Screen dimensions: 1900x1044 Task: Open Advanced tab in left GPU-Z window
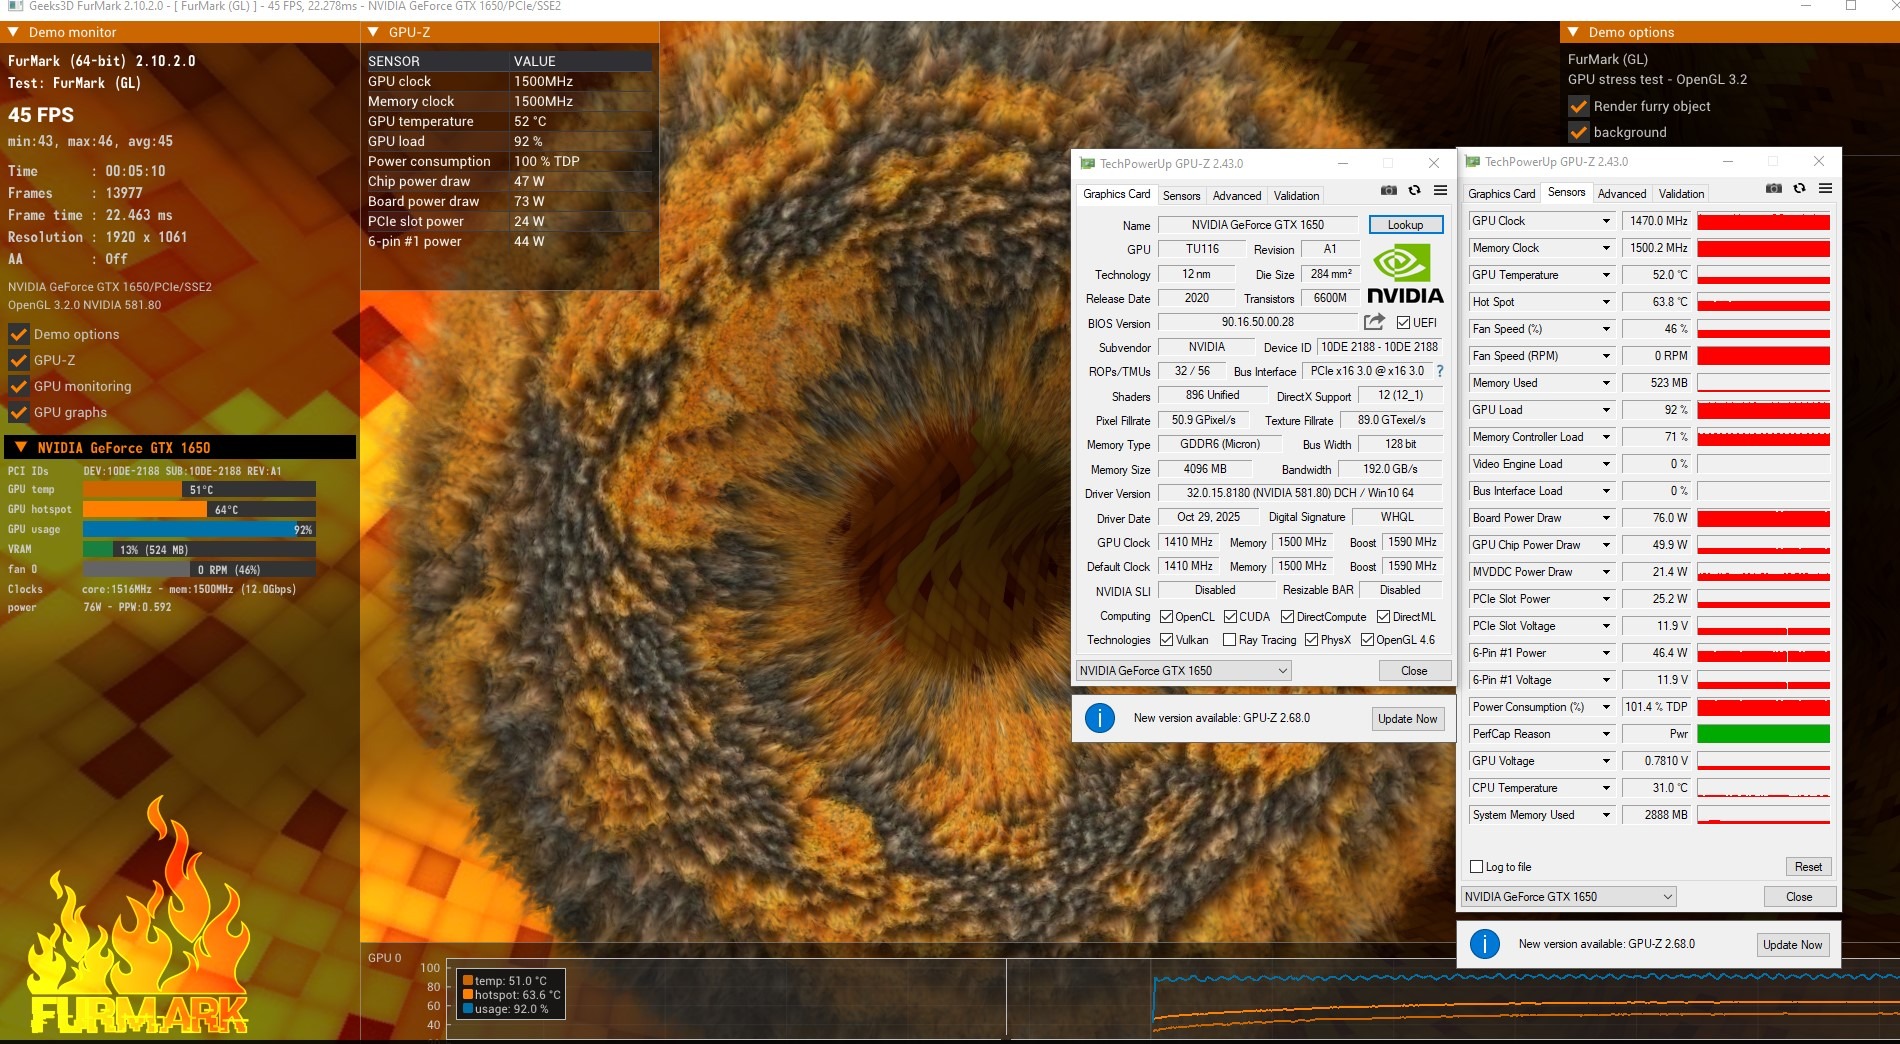point(1237,196)
